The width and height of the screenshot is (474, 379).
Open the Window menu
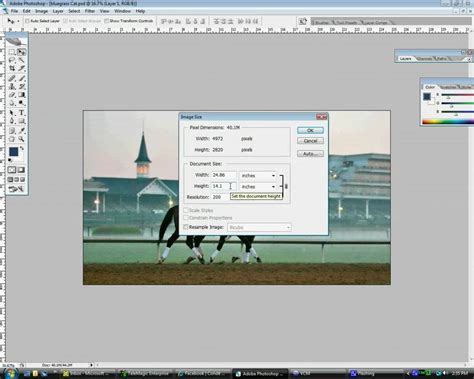[x=123, y=11]
